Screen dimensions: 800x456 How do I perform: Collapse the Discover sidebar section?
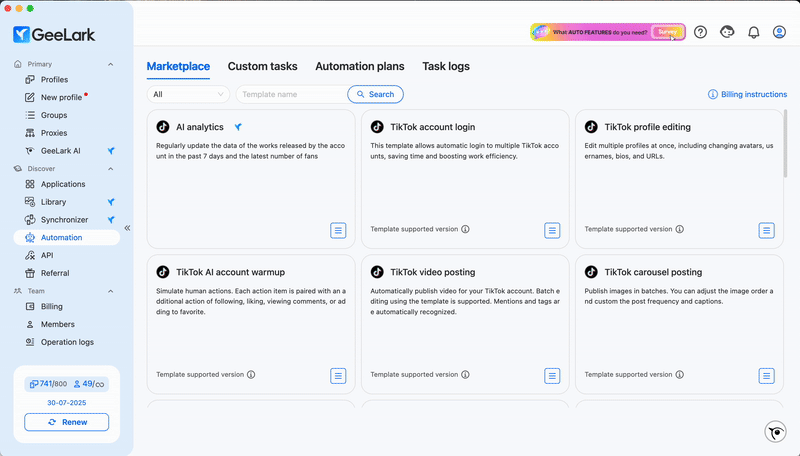click(111, 169)
